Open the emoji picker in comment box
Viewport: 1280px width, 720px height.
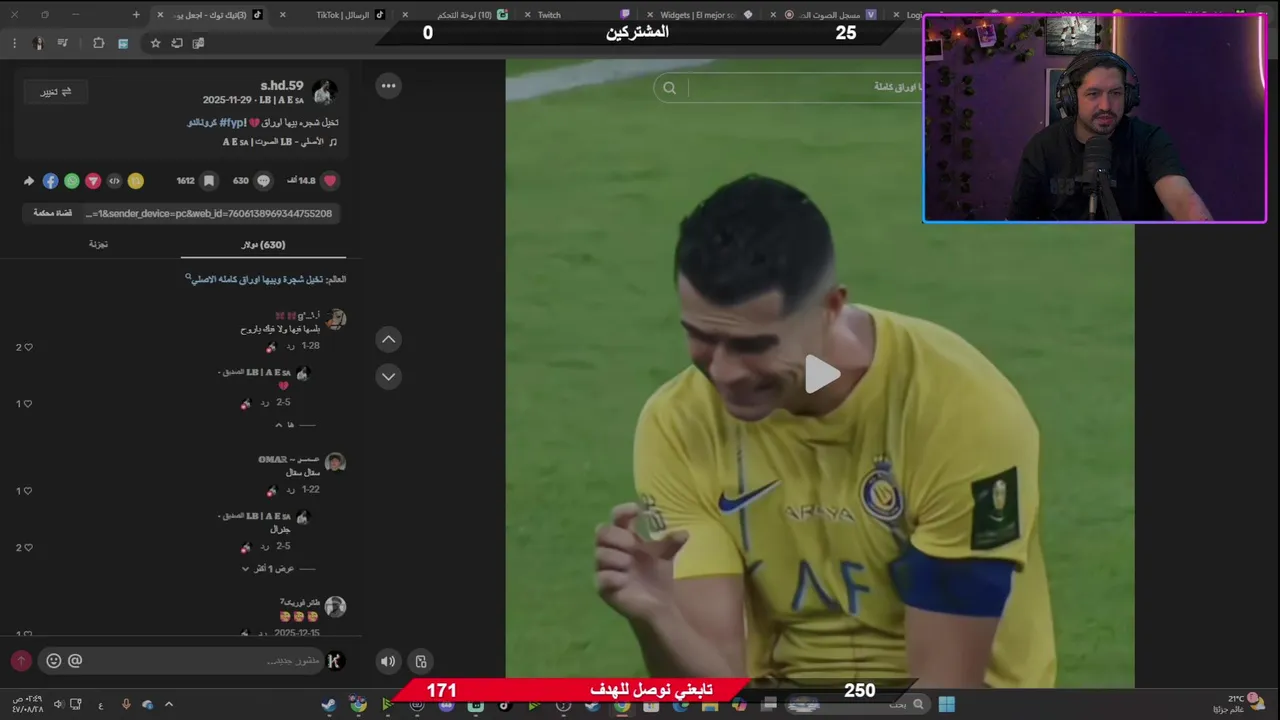54,660
